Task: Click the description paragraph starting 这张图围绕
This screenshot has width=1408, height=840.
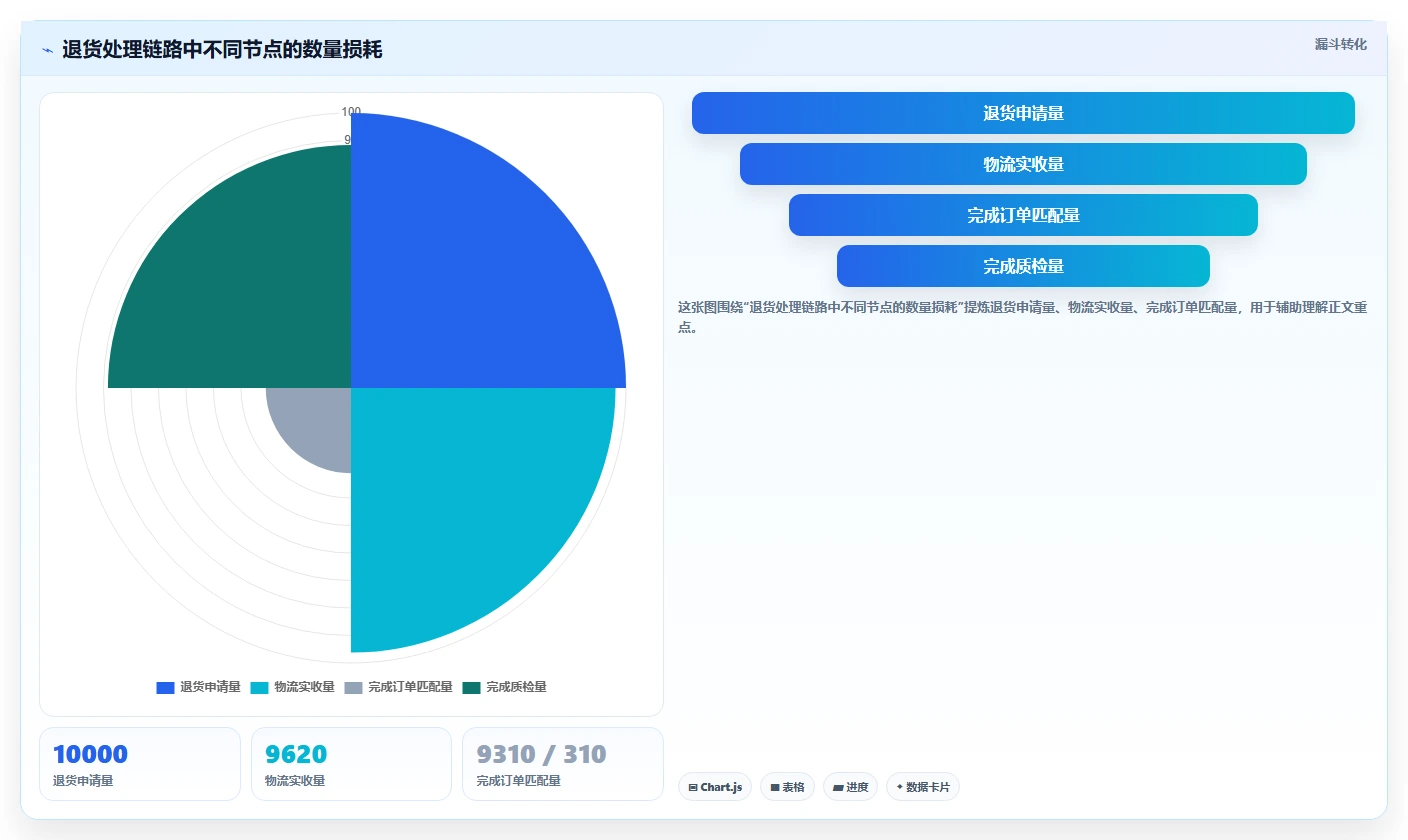Action: (x=1022, y=317)
